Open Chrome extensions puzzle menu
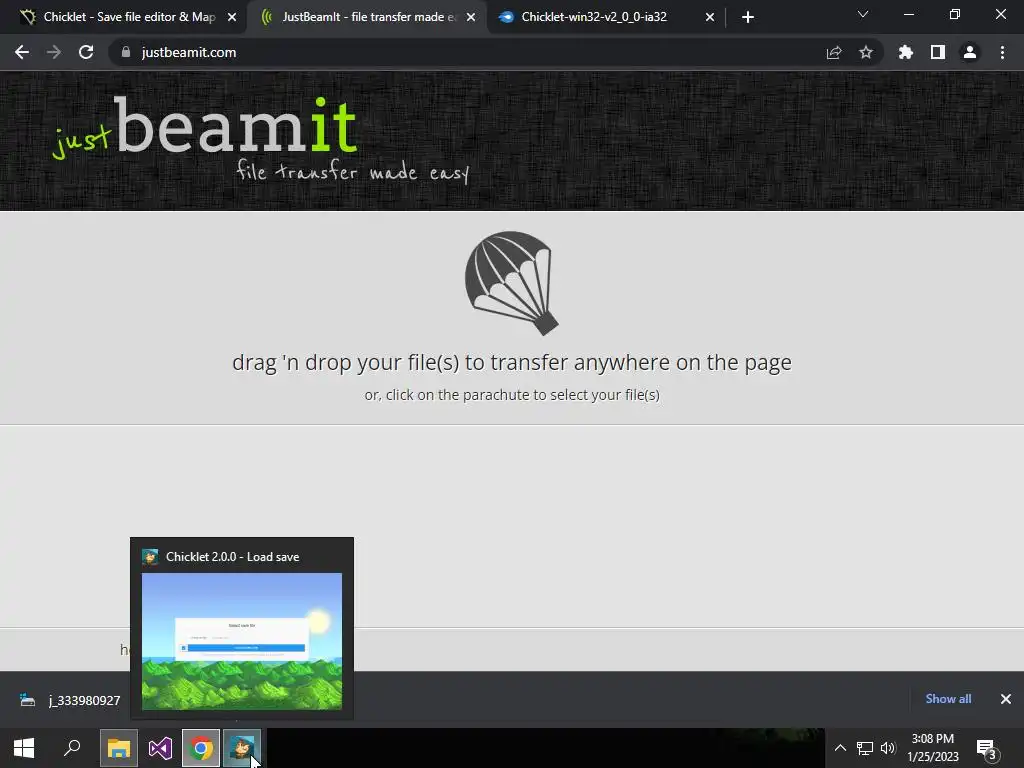This screenshot has width=1024, height=768. 905,52
